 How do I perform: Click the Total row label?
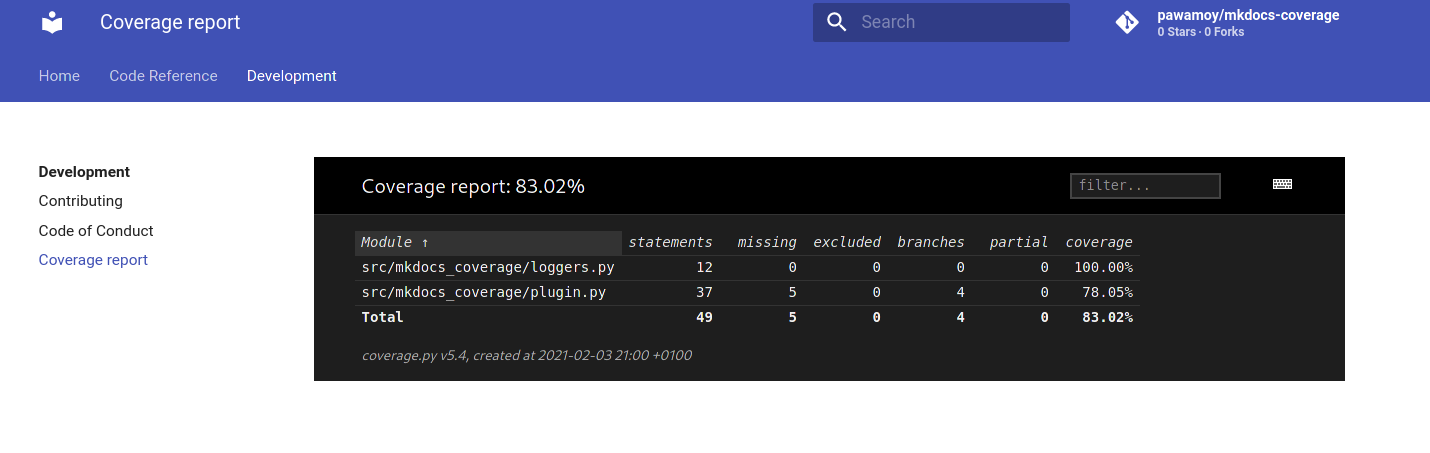382,317
